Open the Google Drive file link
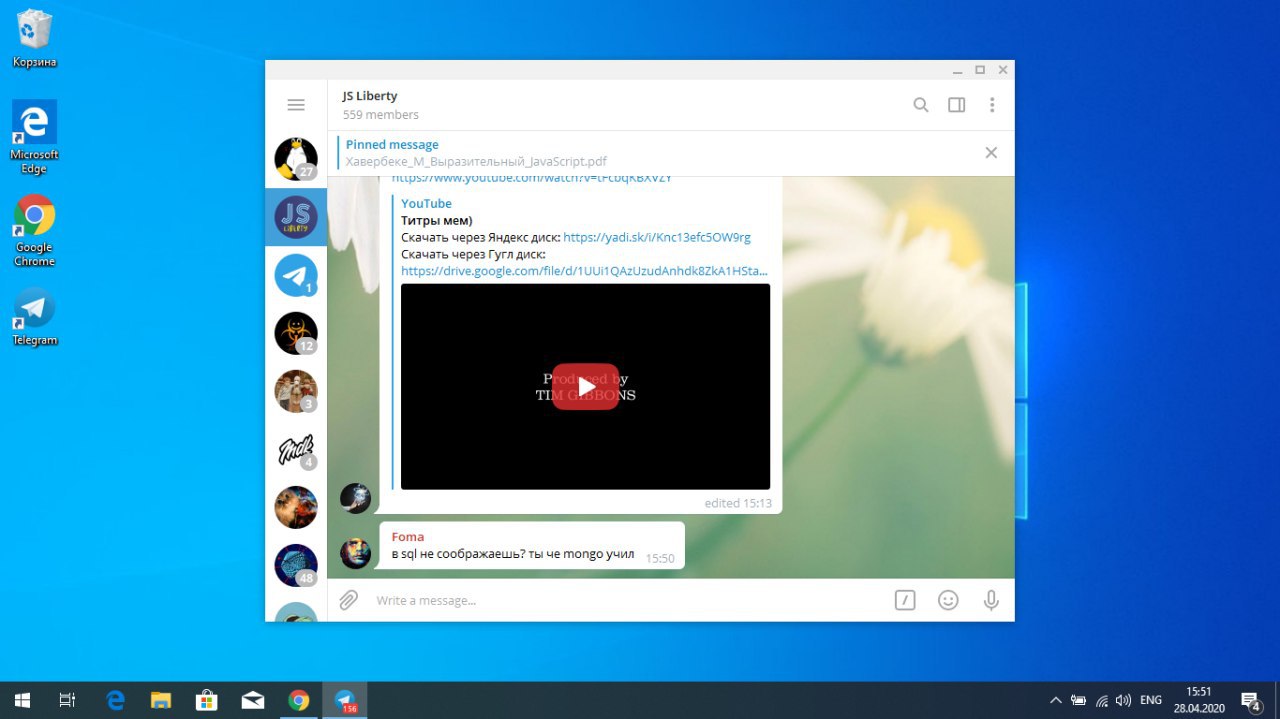 (584, 271)
